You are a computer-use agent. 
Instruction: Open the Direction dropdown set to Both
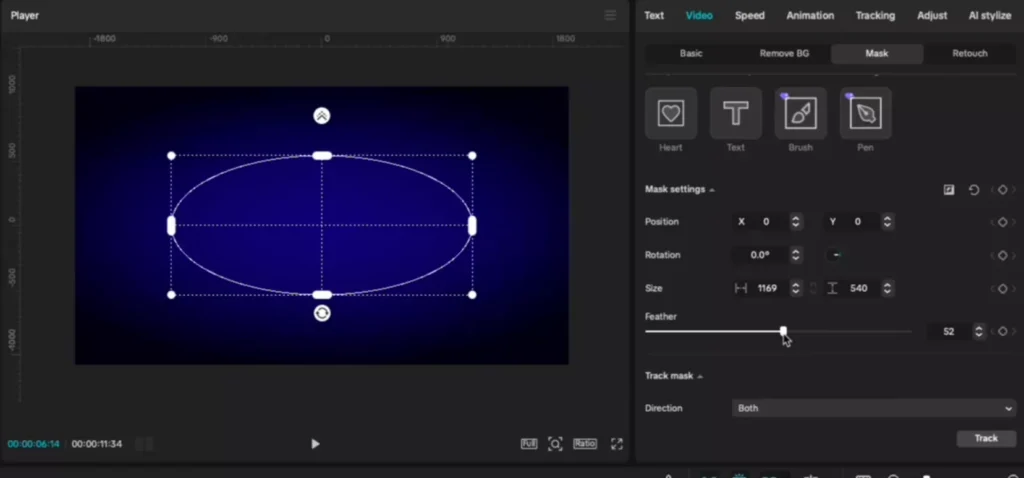pos(874,408)
